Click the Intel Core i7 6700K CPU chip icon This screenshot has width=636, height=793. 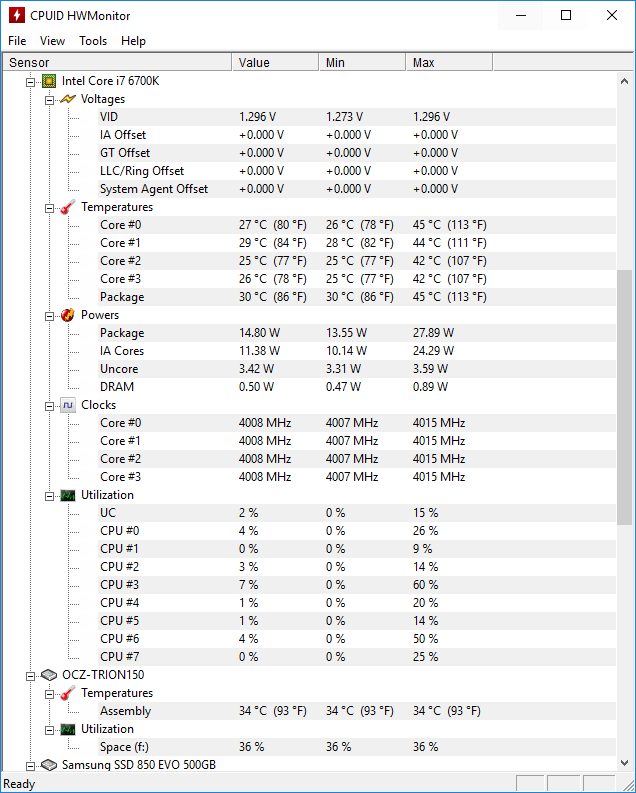[x=49, y=81]
